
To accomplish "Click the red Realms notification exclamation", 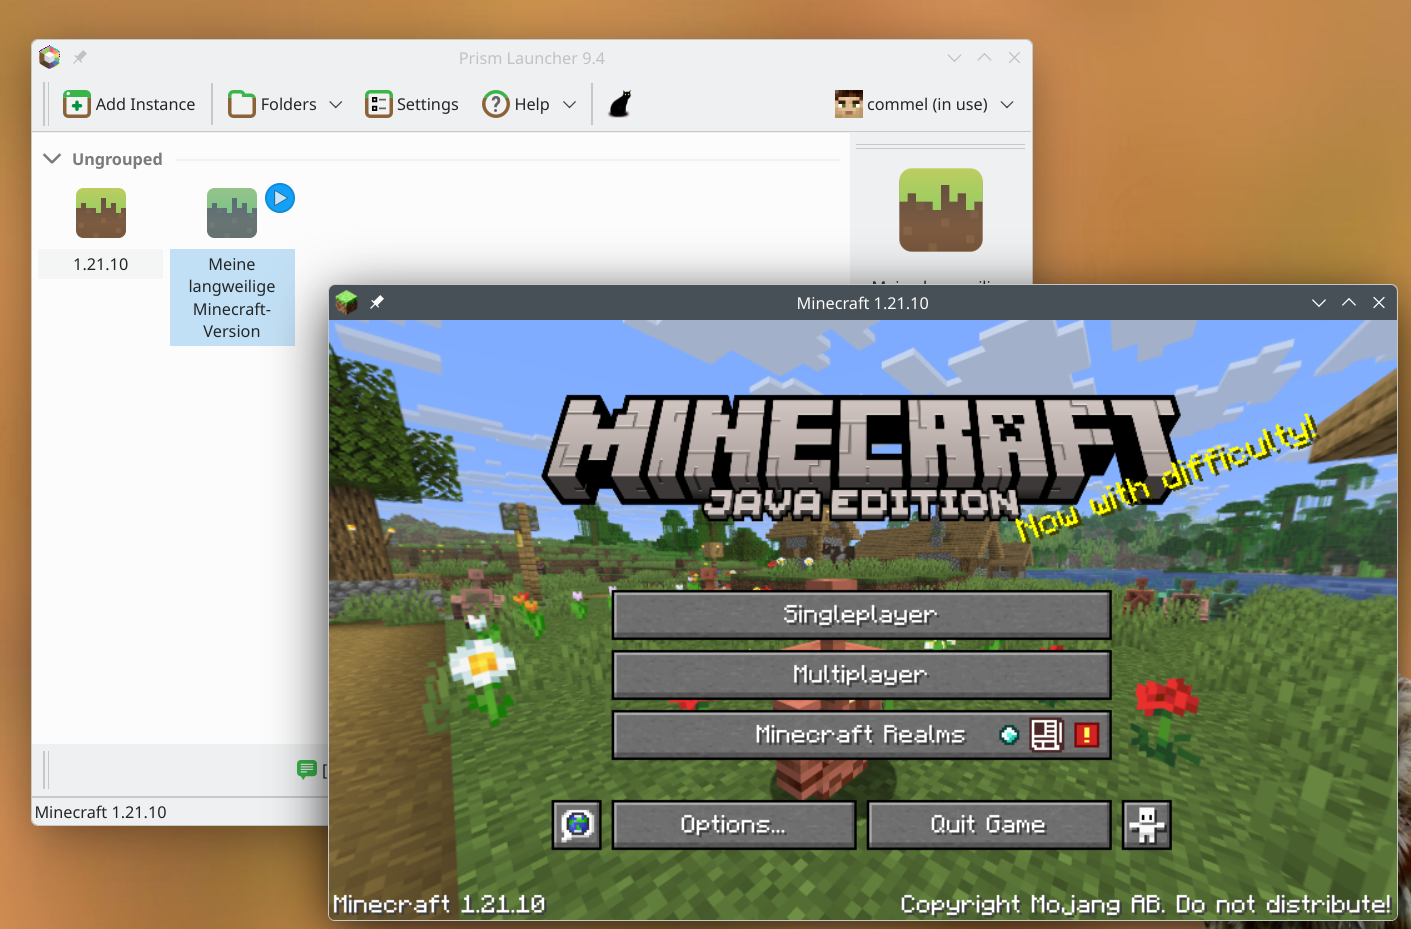I will pos(1086,734).
